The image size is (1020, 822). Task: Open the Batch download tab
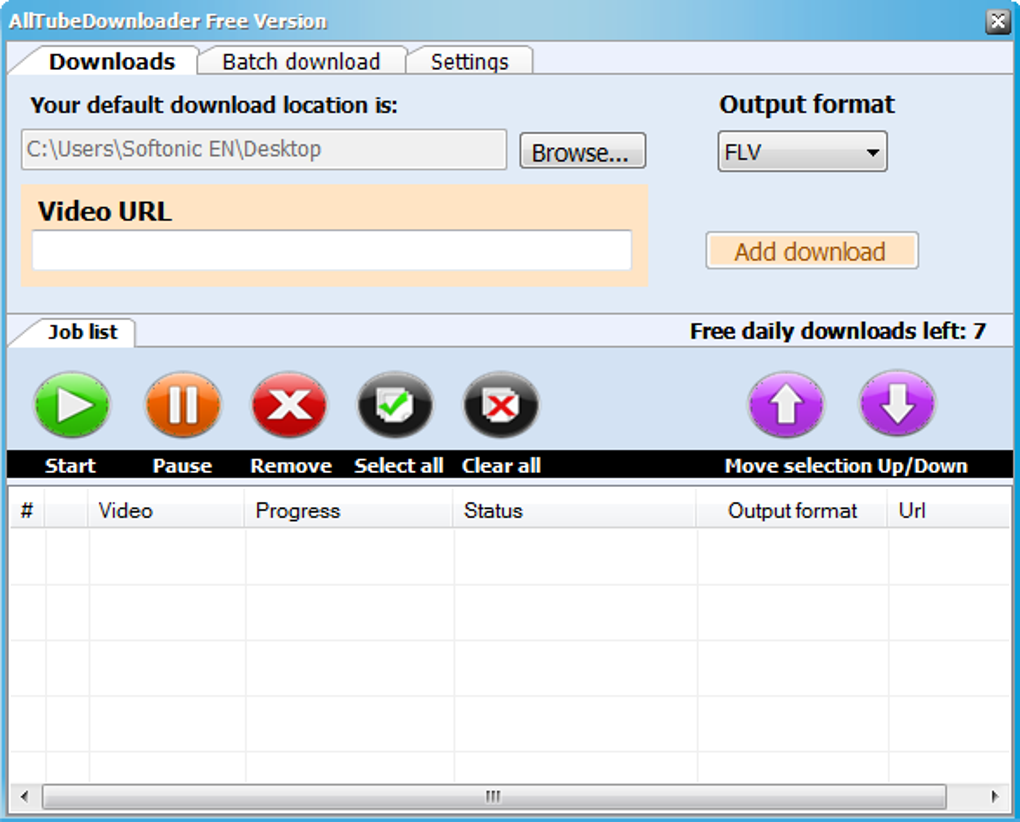301,61
